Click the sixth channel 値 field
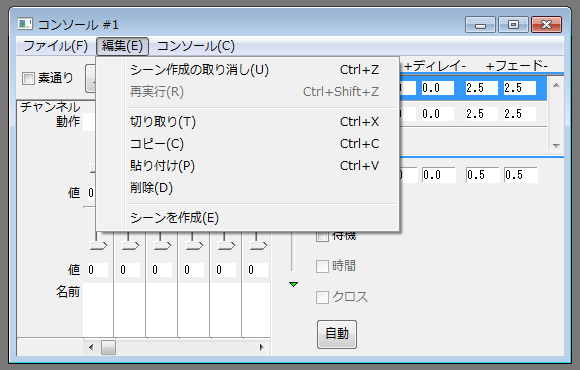This screenshot has height=370, width=580. click(257, 270)
